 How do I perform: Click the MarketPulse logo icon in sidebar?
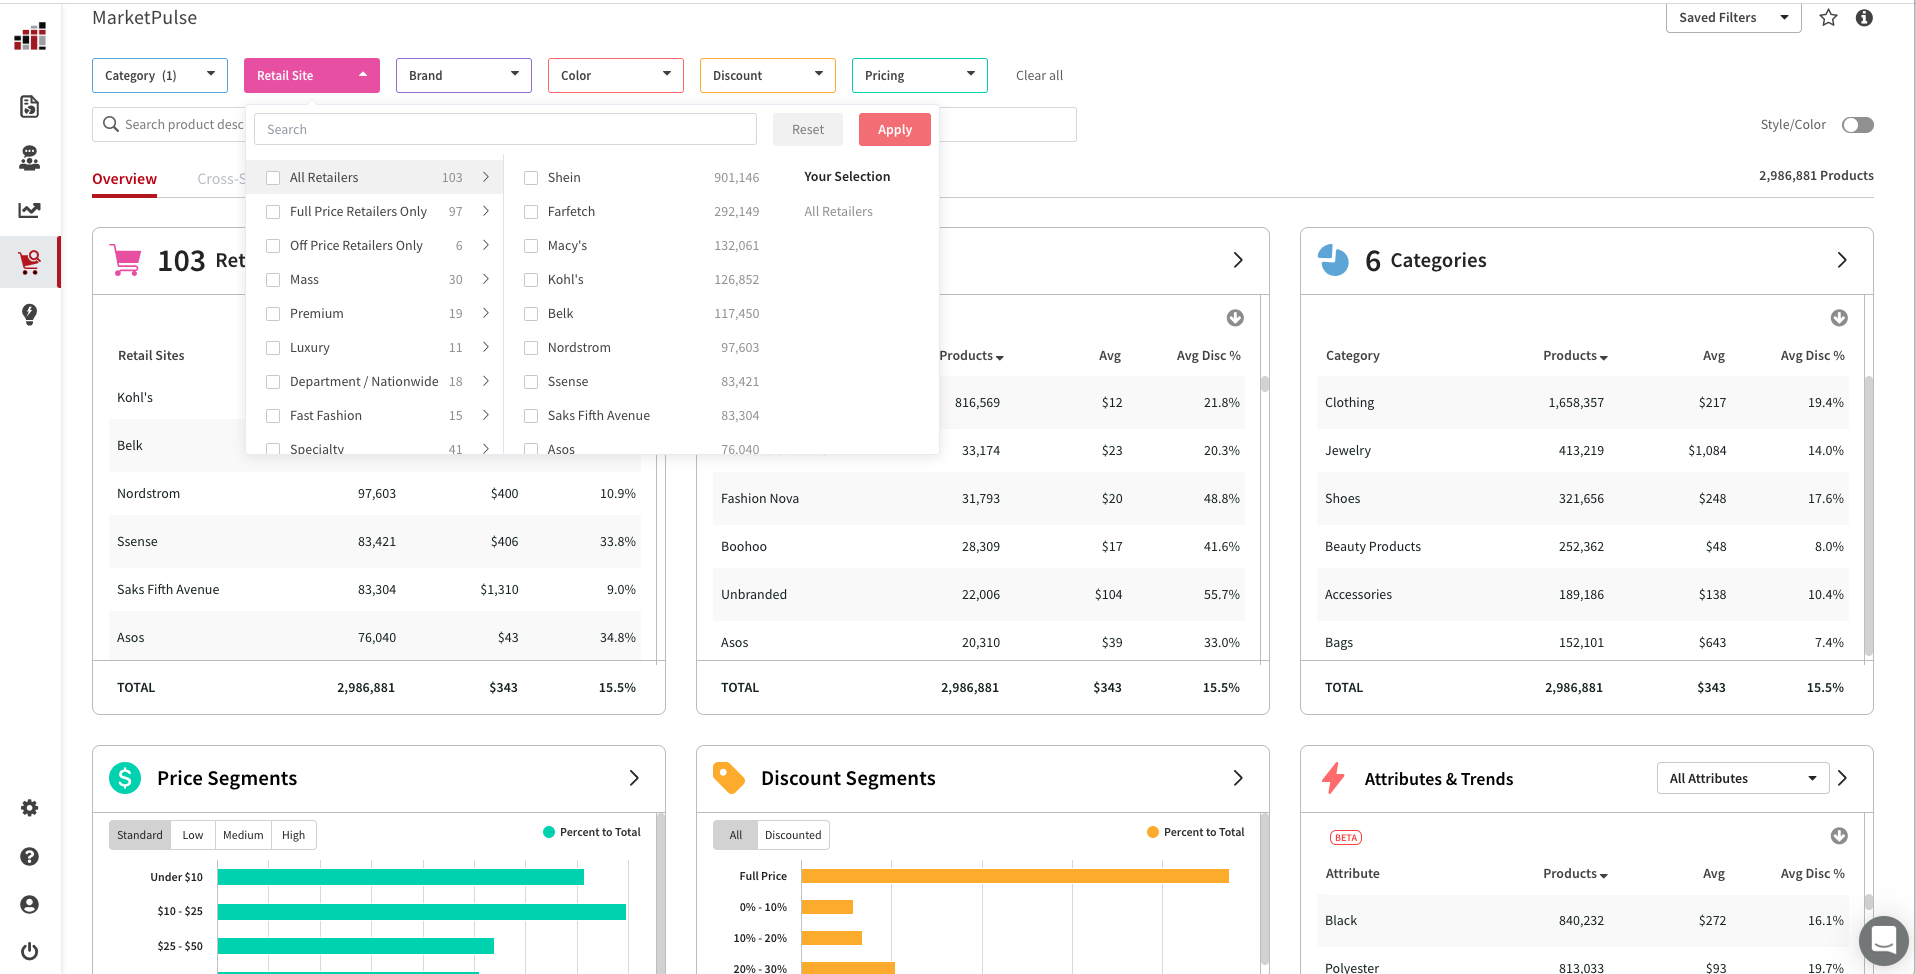click(x=30, y=37)
